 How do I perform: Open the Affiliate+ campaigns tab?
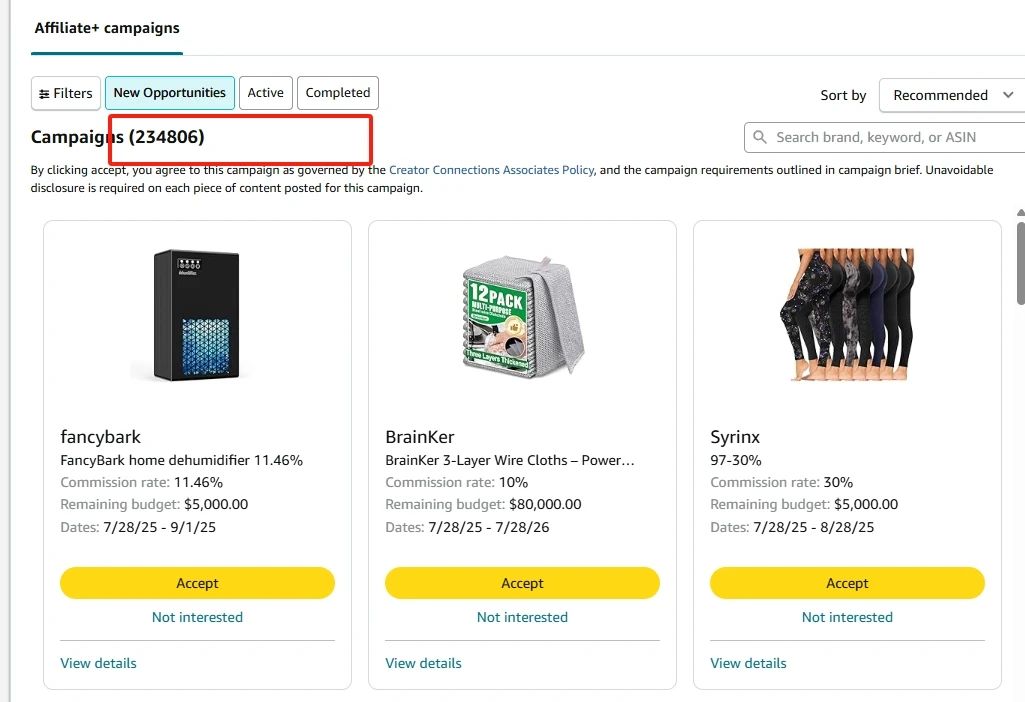point(107,28)
